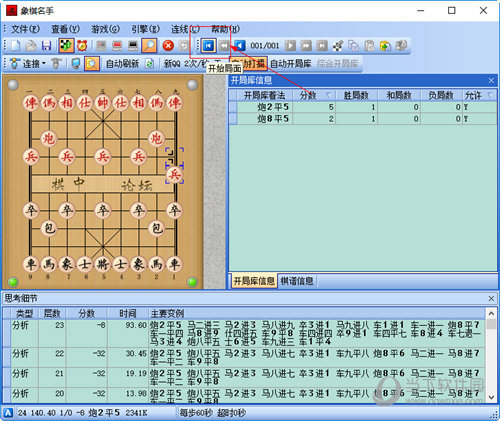
Task: Go to the start position
Action: point(209,46)
